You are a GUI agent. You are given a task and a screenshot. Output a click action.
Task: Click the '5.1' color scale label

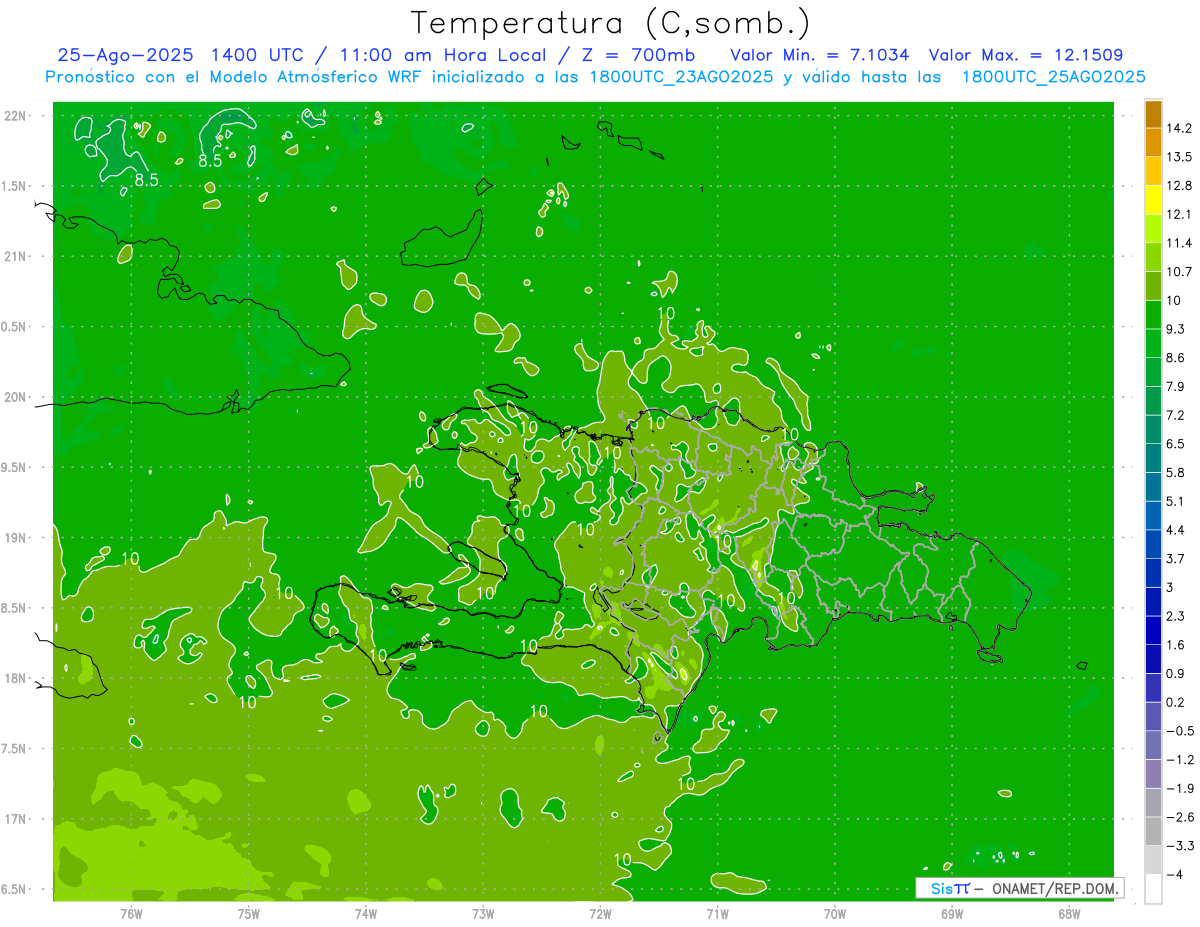pyautogui.click(x=1175, y=501)
